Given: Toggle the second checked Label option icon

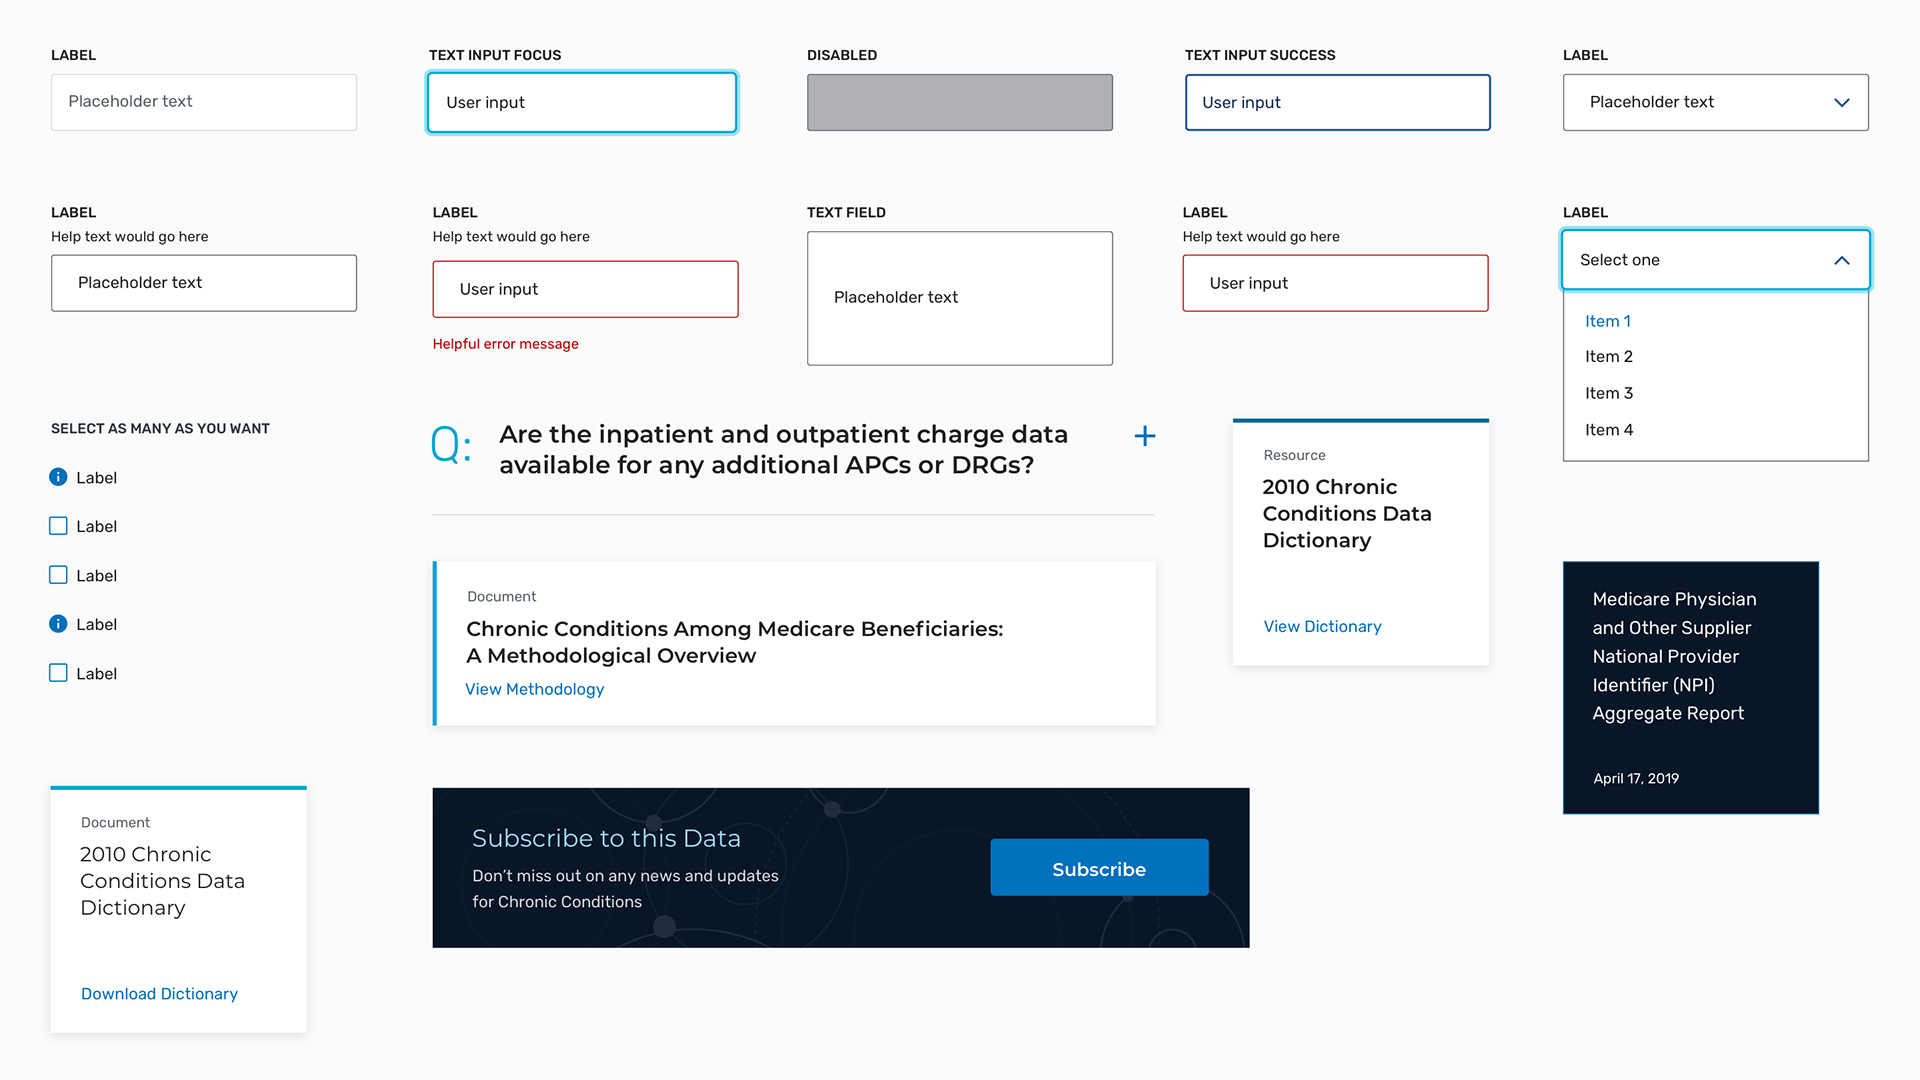Looking at the screenshot, I should coord(58,624).
